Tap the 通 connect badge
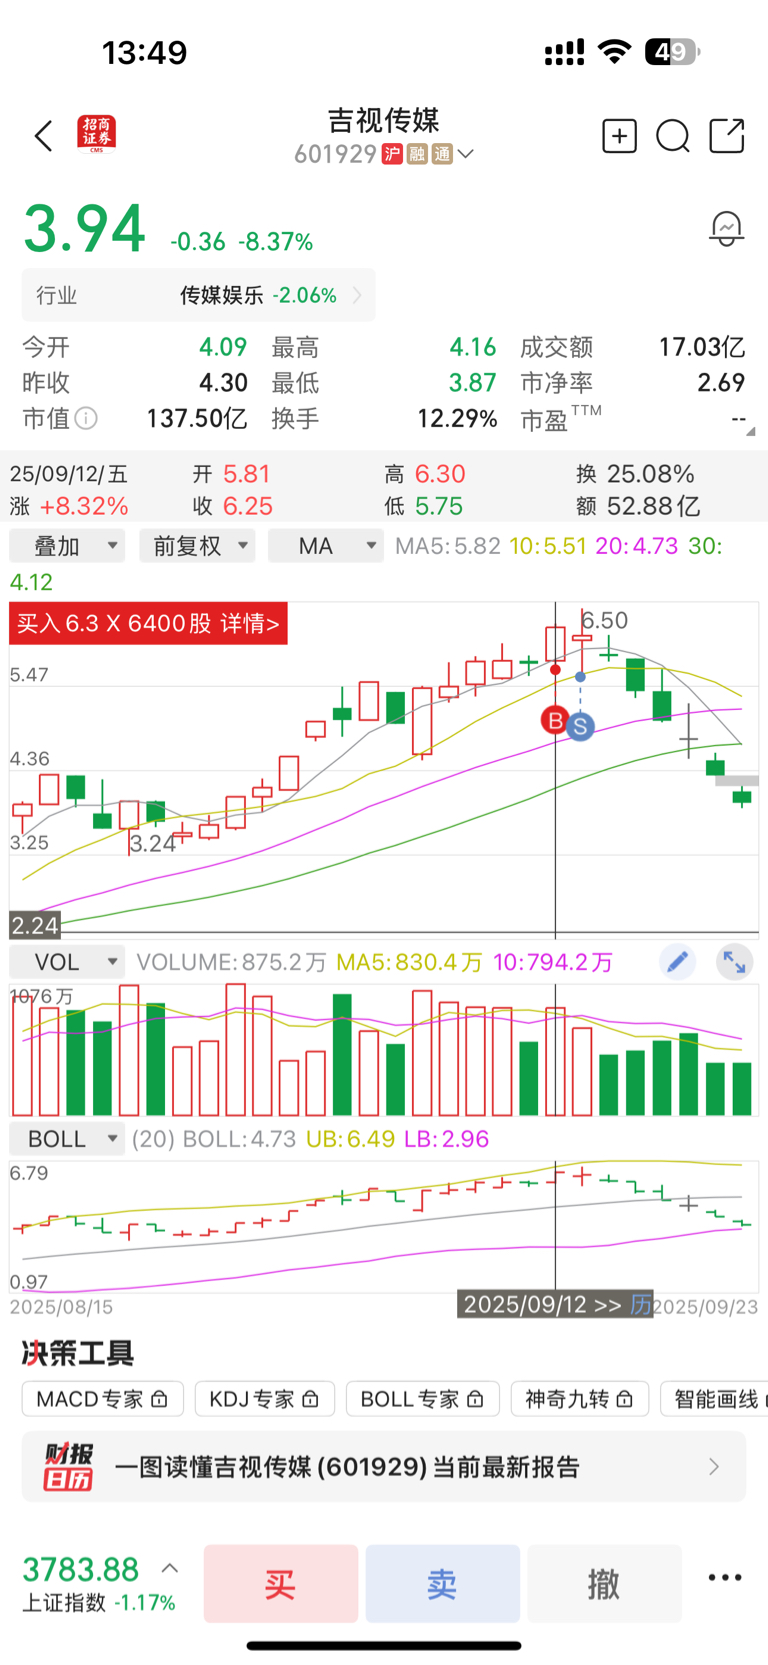Image resolution: width=768 pixels, height=1665 pixels. pos(442,154)
